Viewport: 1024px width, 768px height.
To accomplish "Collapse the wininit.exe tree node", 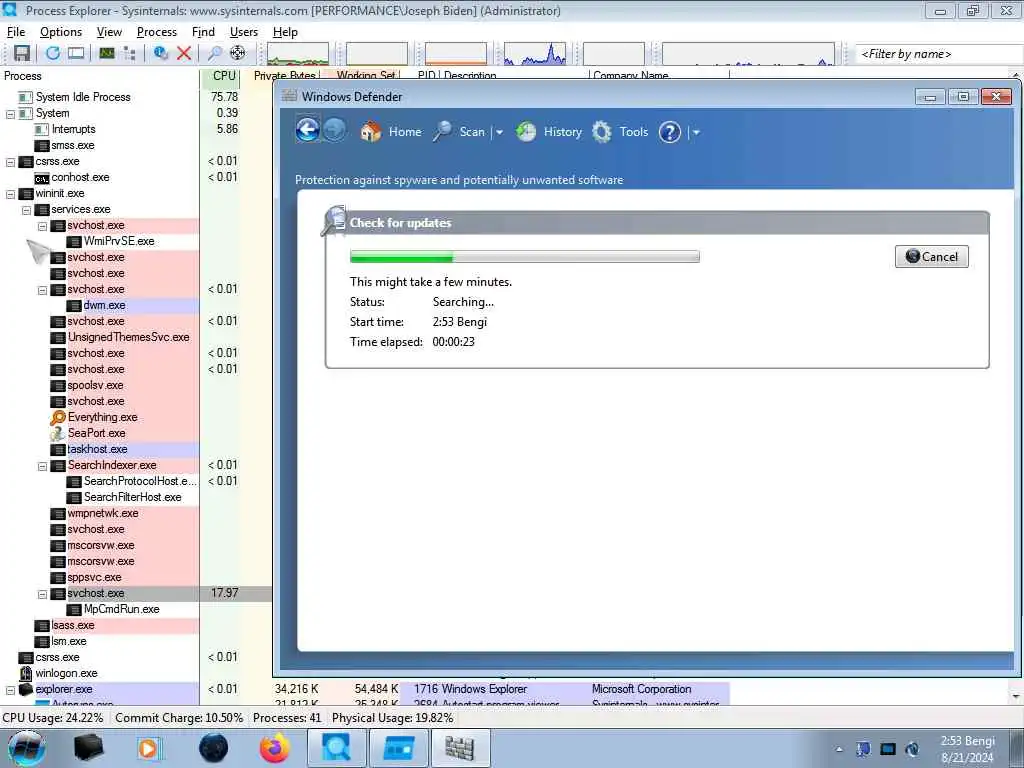I will 10,194.
